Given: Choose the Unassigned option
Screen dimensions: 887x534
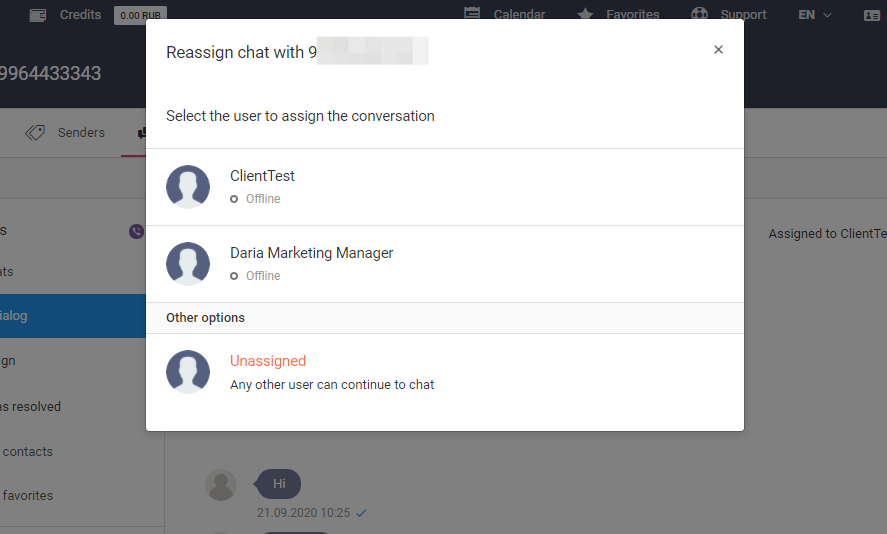Looking at the screenshot, I should (x=445, y=372).
